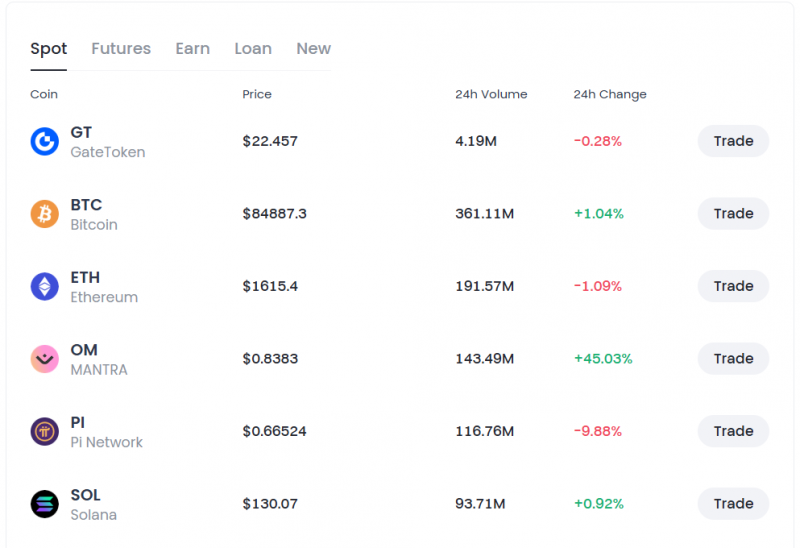The height and width of the screenshot is (548, 800).
Task: Click the Price column header
Action: coord(257,94)
